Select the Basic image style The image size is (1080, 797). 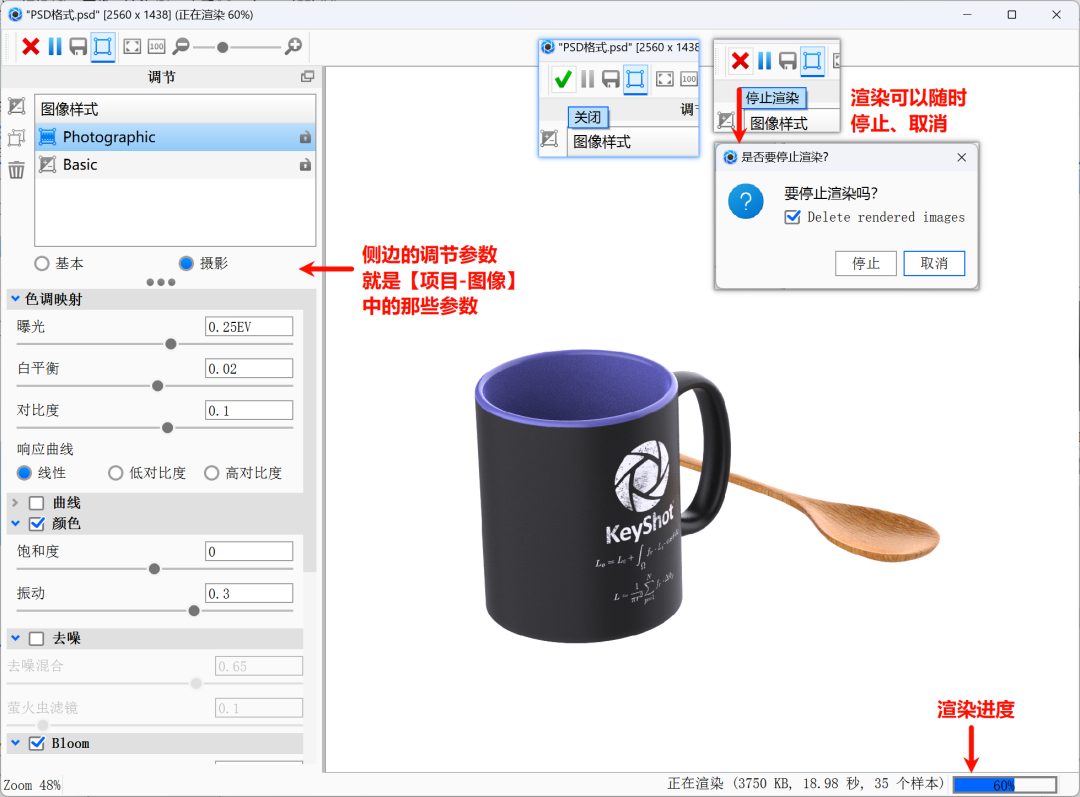point(175,165)
